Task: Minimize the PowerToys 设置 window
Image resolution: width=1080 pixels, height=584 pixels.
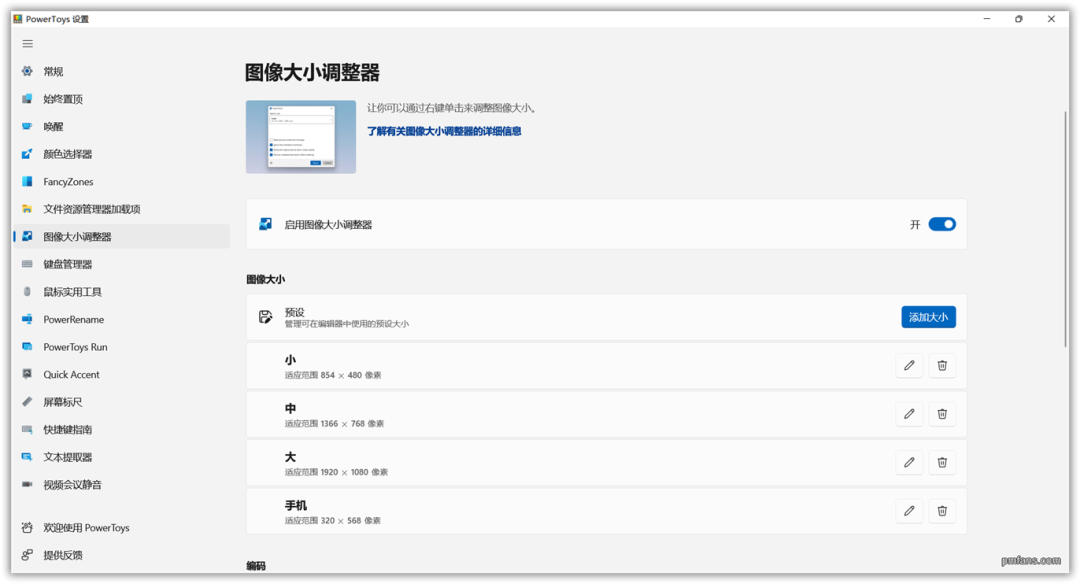Action: (x=987, y=19)
